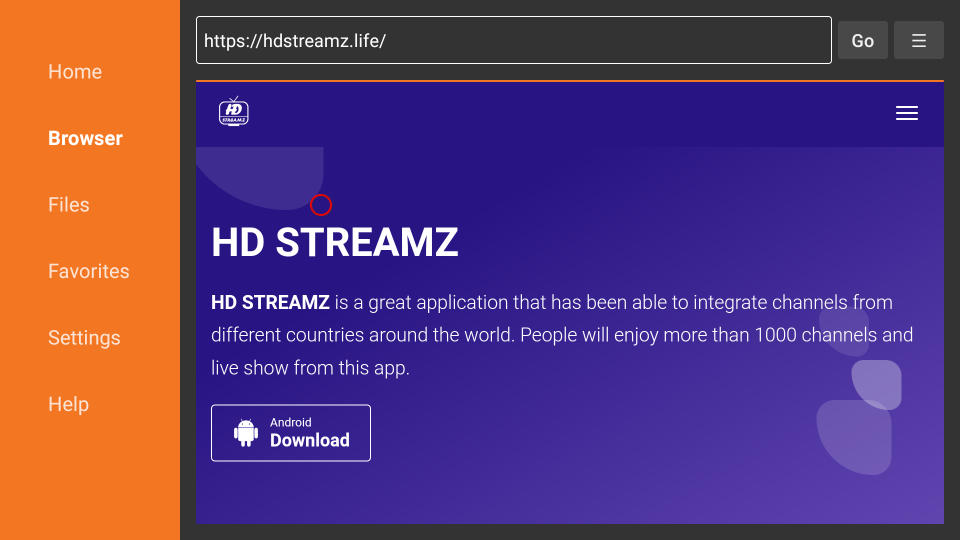960x540 pixels.
Task: Open Settings from the sidebar
Action: (x=84, y=338)
